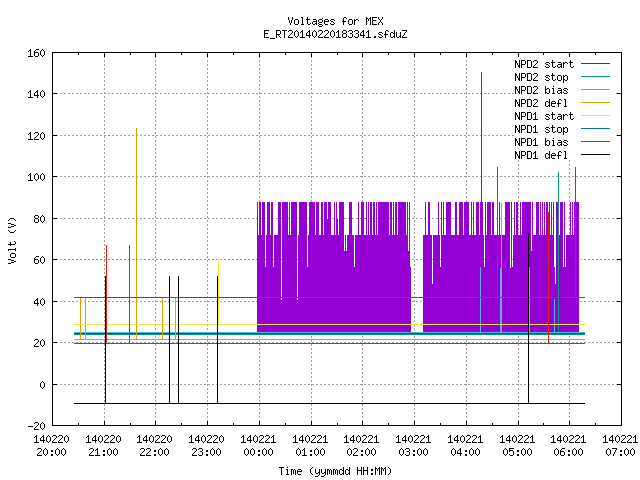The image size is (640, 480).
Task: Click the "NPD2 bias" legend label
Action: coord(541,90)
